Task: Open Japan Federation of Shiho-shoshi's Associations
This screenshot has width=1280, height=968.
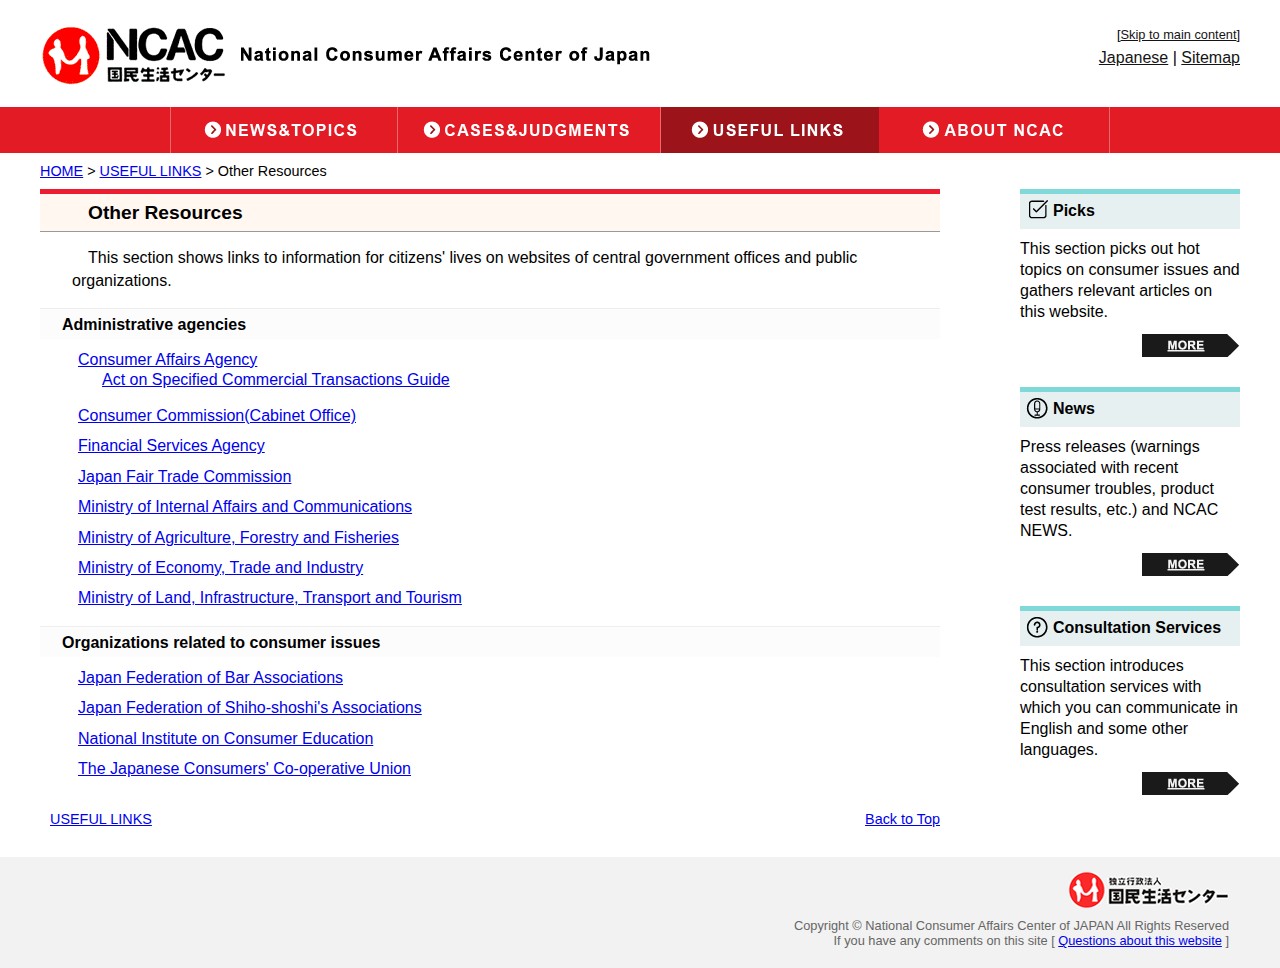Action: [250, 707]
